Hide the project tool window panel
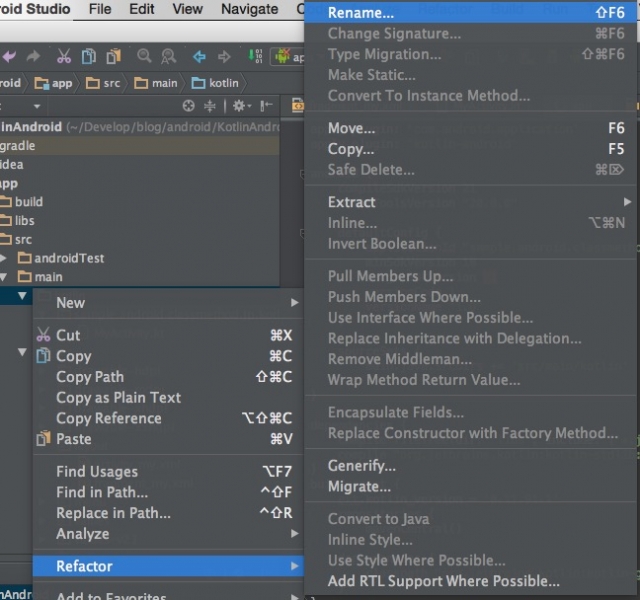Screen dimensions: 640x600 point(266,106)
